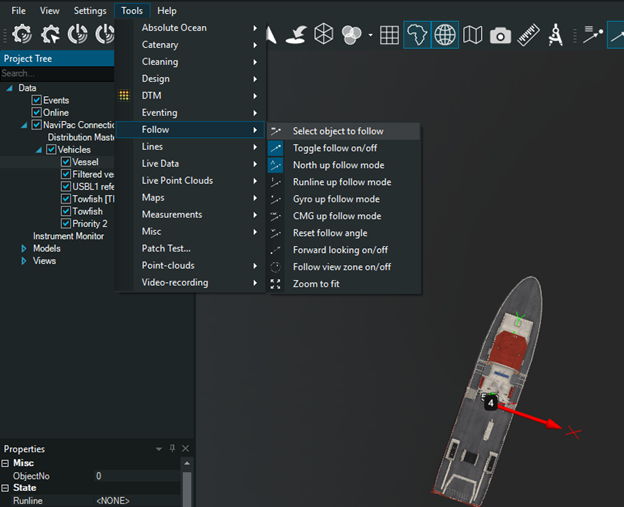Open the View menu
624x507 pixels.
pos(49,11)
